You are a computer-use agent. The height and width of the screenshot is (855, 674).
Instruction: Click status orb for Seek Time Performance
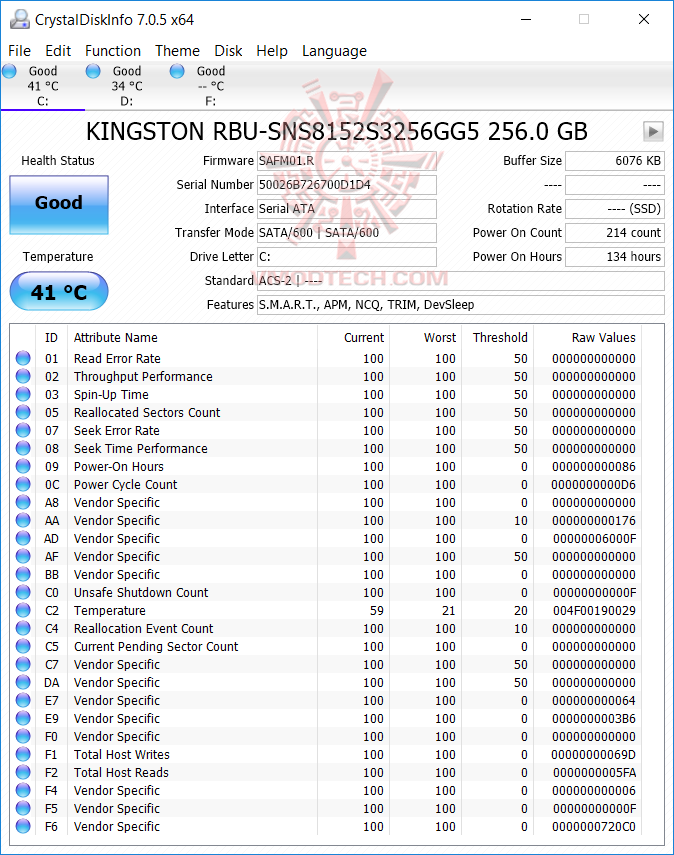click(x=23, y=448)
